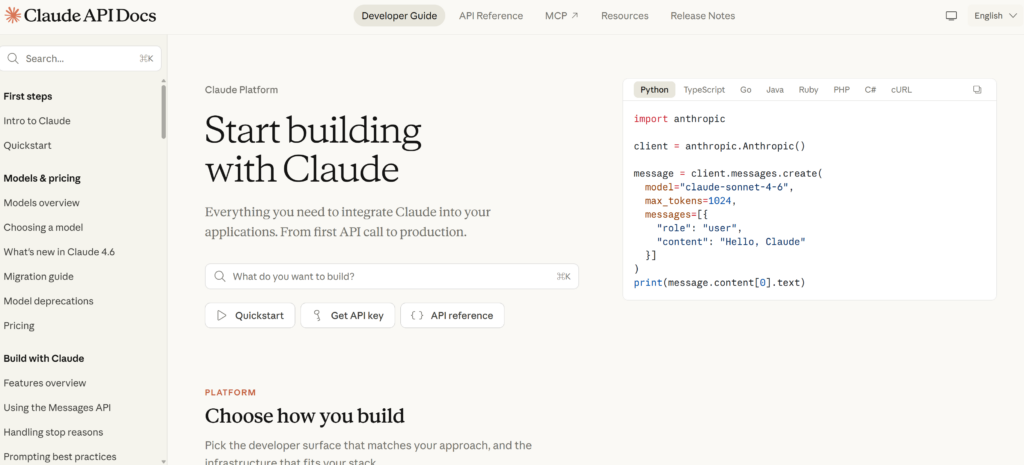
Task: Click the First steps section heading
Action: (x=28, y=97)
